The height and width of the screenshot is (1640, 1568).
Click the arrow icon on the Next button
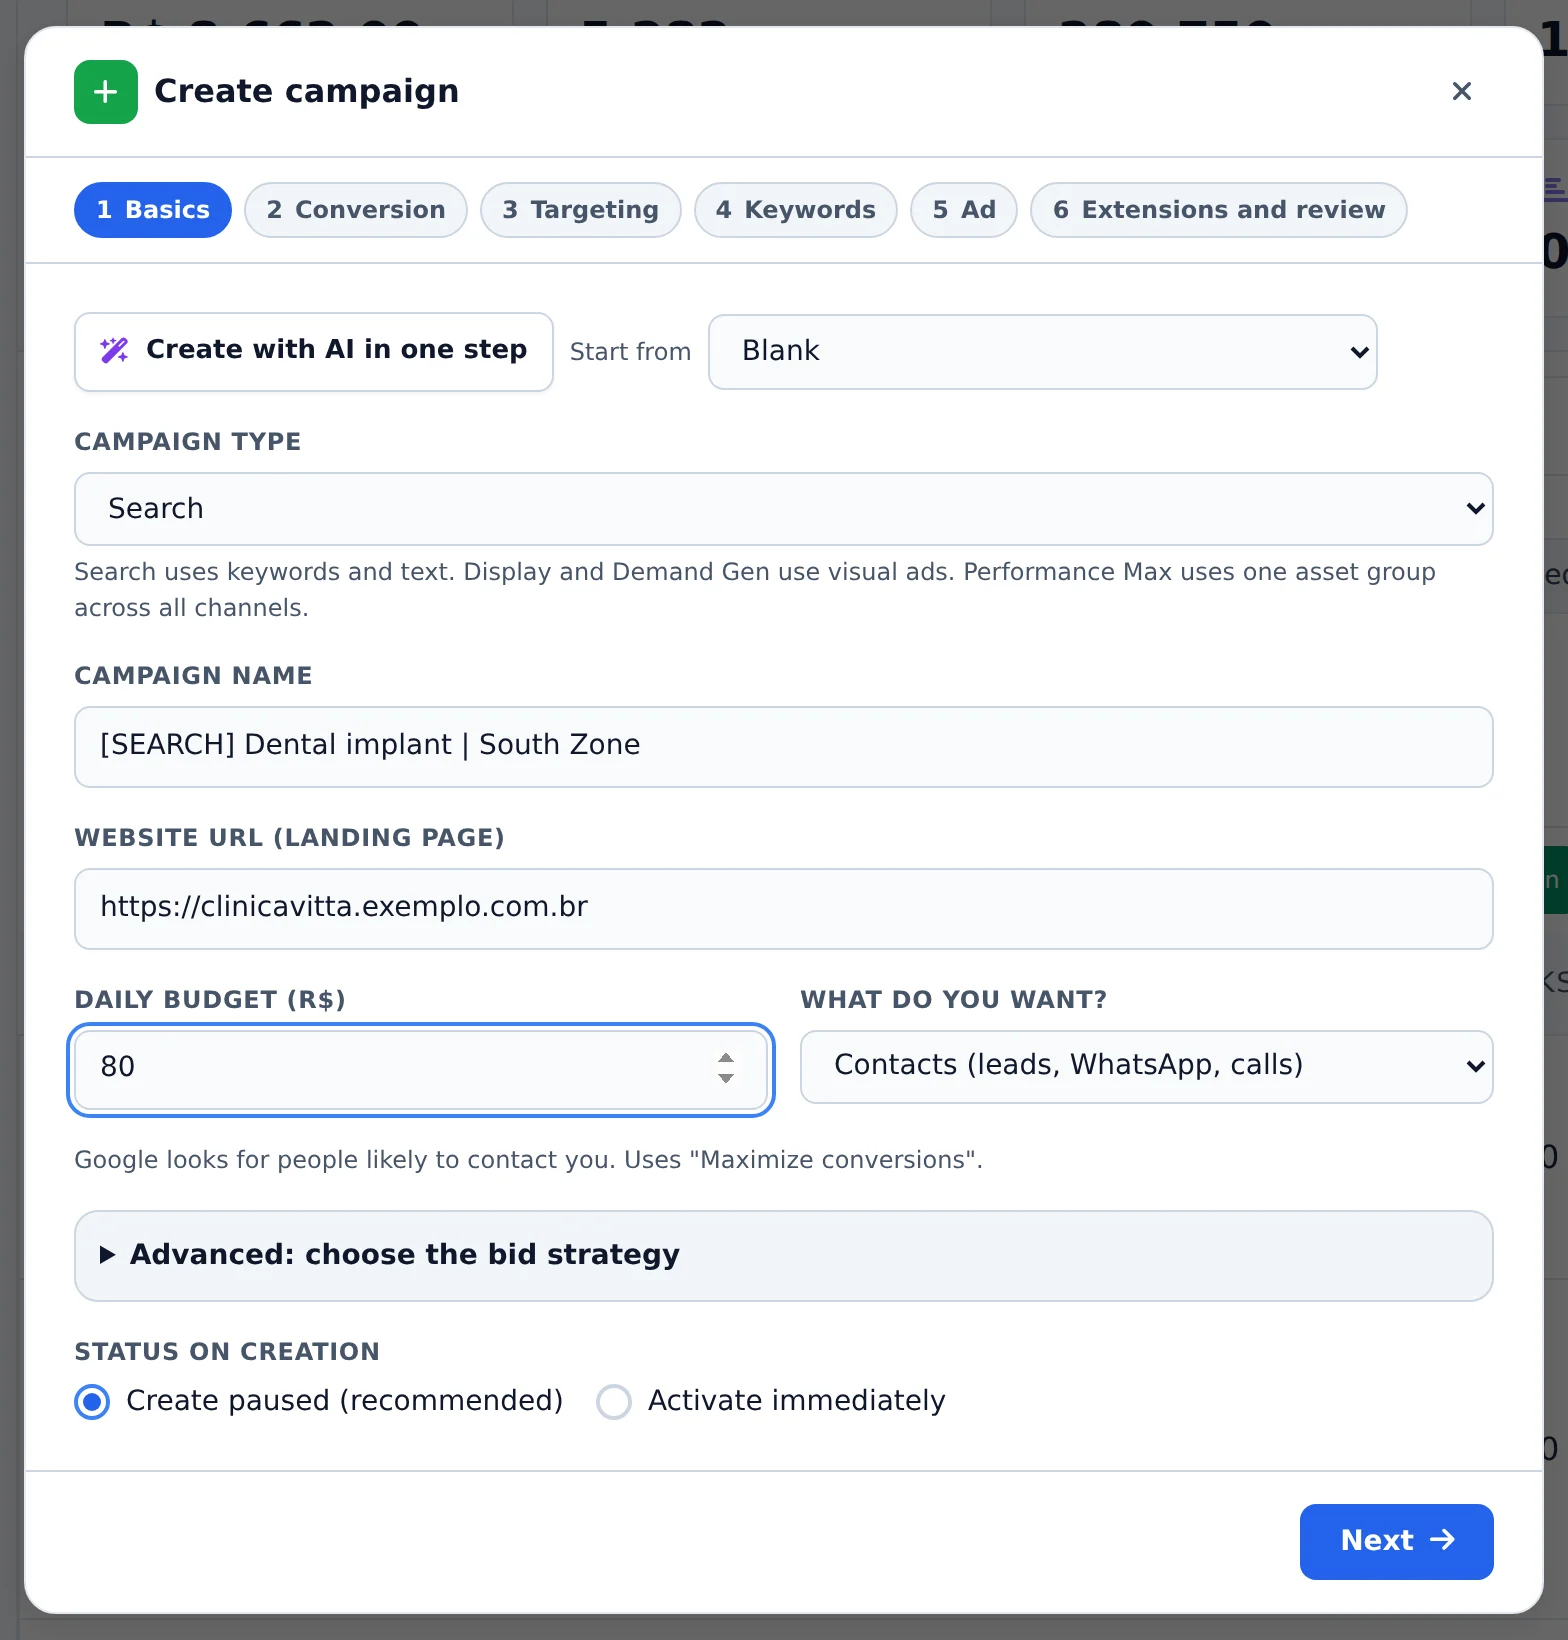coord(1442,1540)
